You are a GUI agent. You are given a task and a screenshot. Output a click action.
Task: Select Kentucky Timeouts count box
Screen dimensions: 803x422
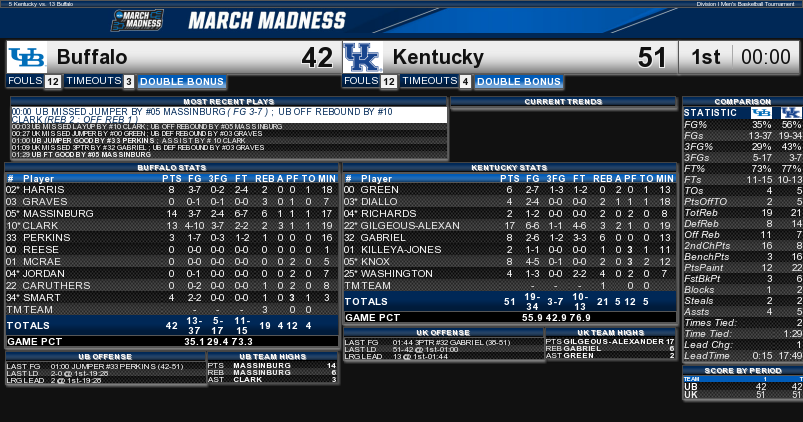[x=465, y=81]
